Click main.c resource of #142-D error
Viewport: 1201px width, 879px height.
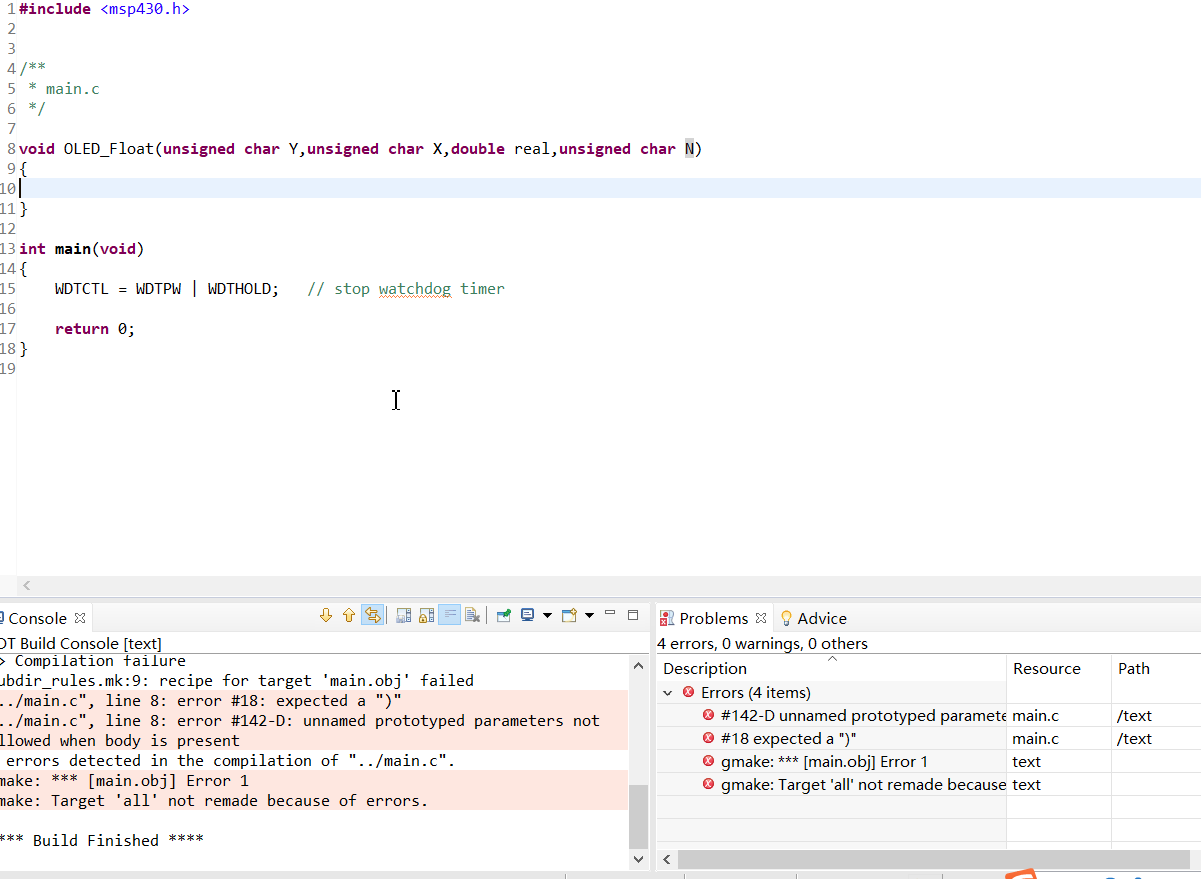[1035, 716]
